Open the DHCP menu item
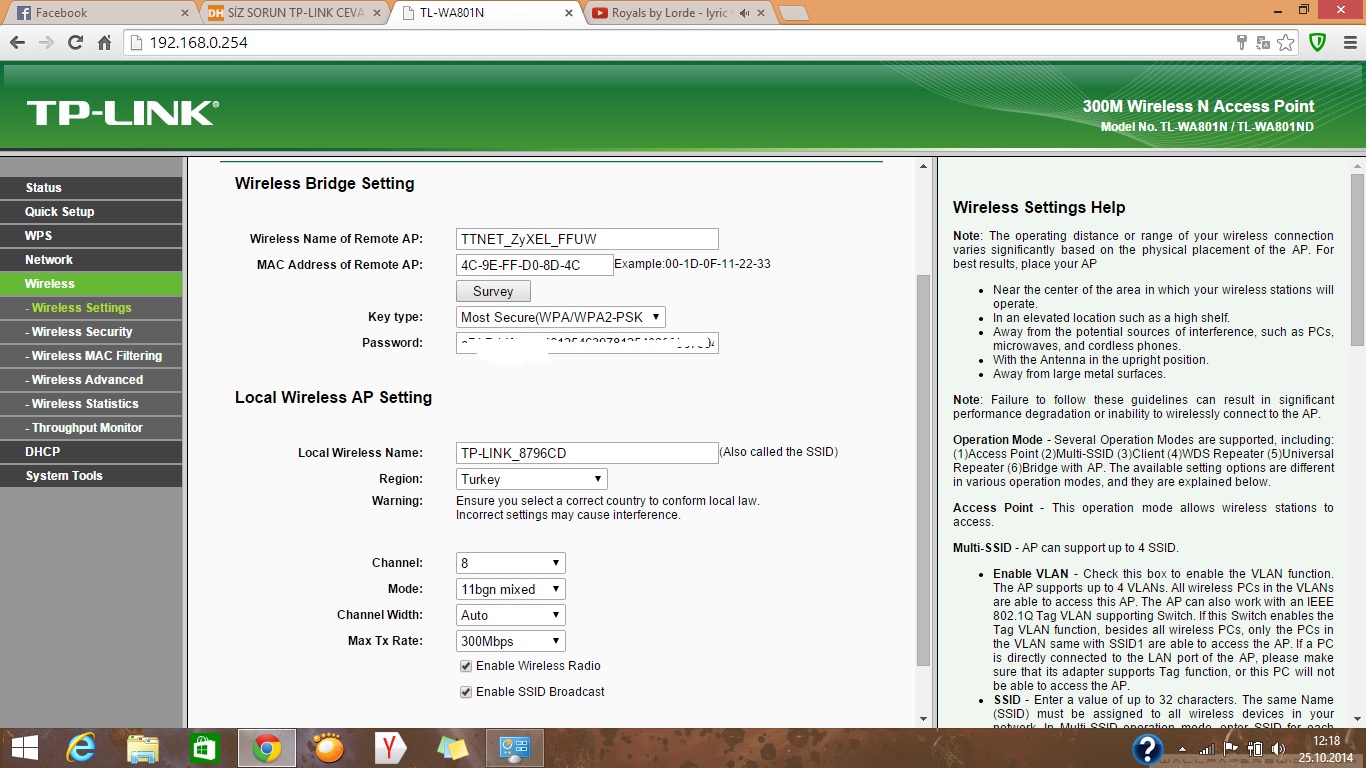 click(91, 452)
